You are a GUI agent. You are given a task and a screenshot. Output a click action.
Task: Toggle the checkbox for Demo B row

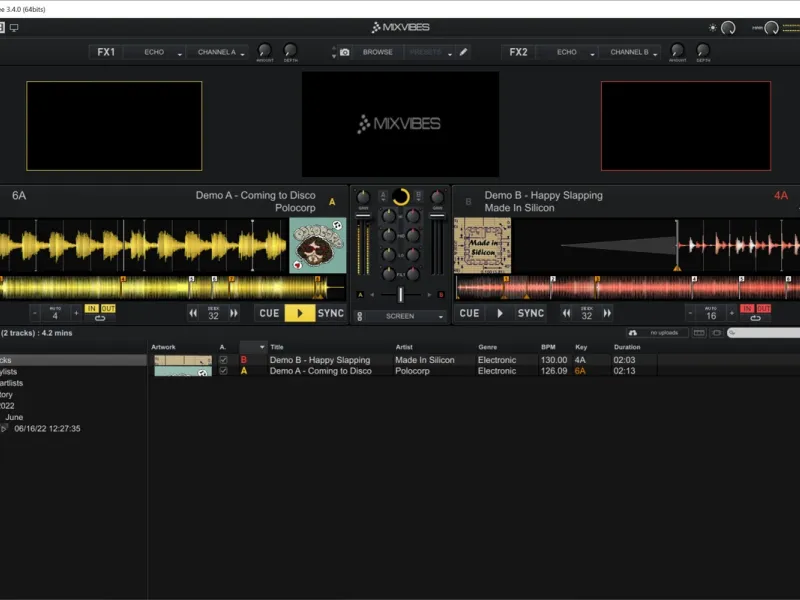pyautogui.click(x=223, y=360)
